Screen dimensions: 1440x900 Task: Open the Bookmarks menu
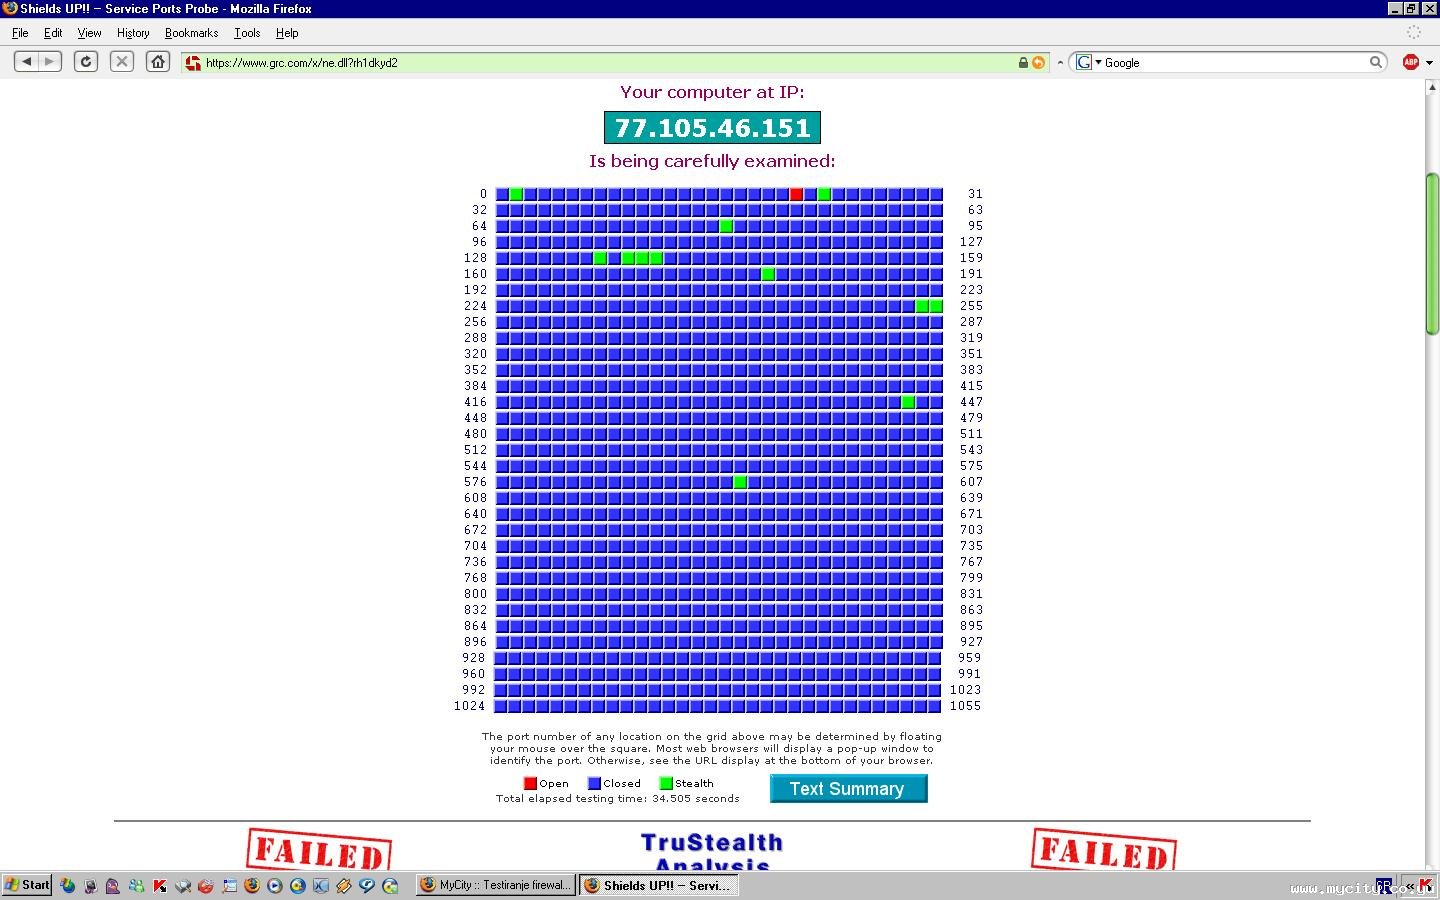pos(191,33)
